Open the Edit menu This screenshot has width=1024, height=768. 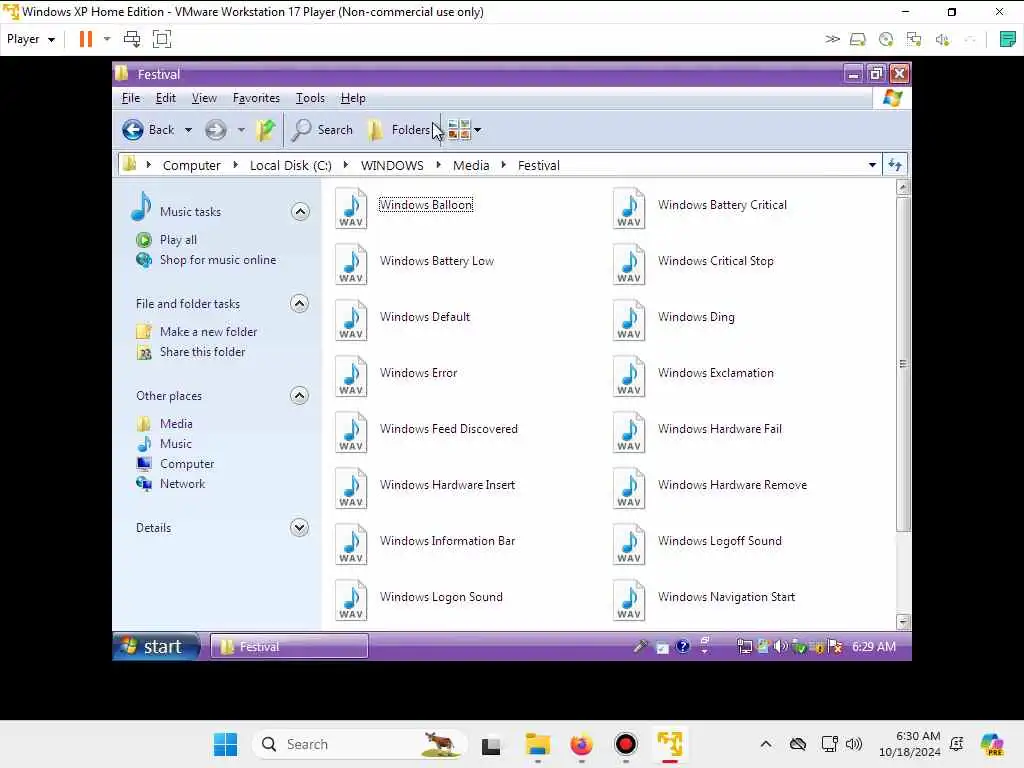point(165,98)
